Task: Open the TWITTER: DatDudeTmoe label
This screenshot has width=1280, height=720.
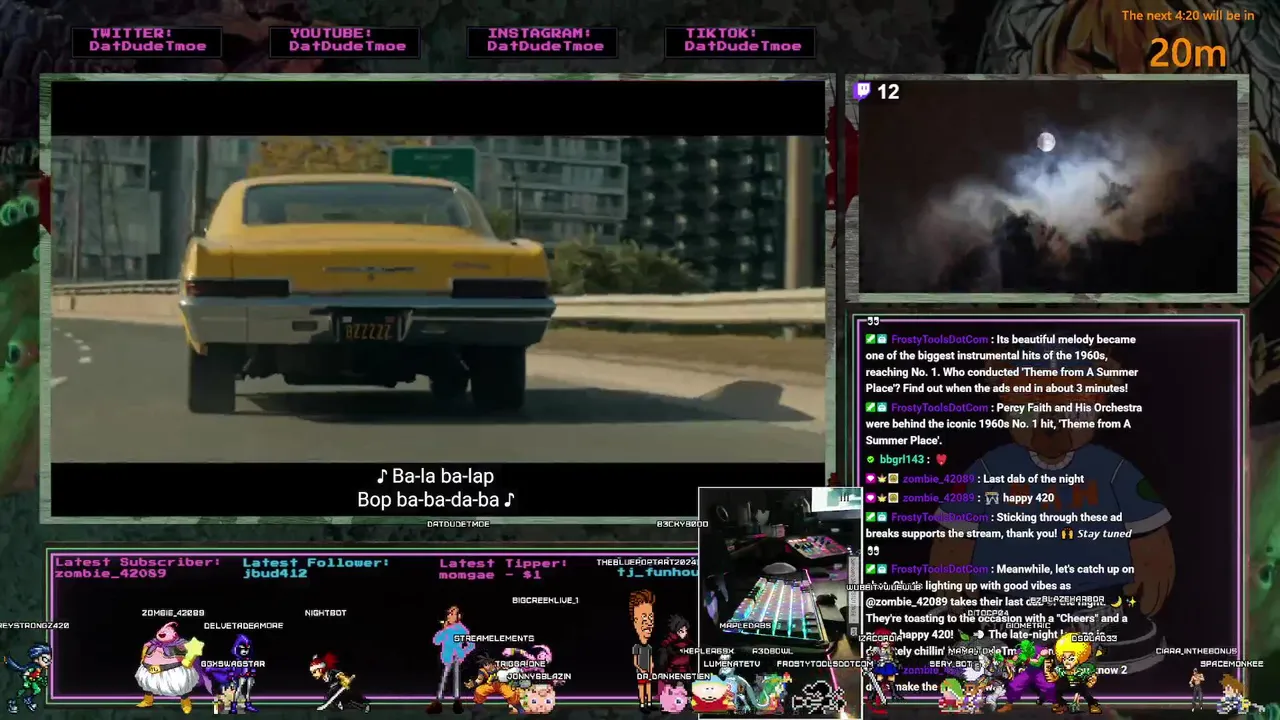Action: click(147, 40)
